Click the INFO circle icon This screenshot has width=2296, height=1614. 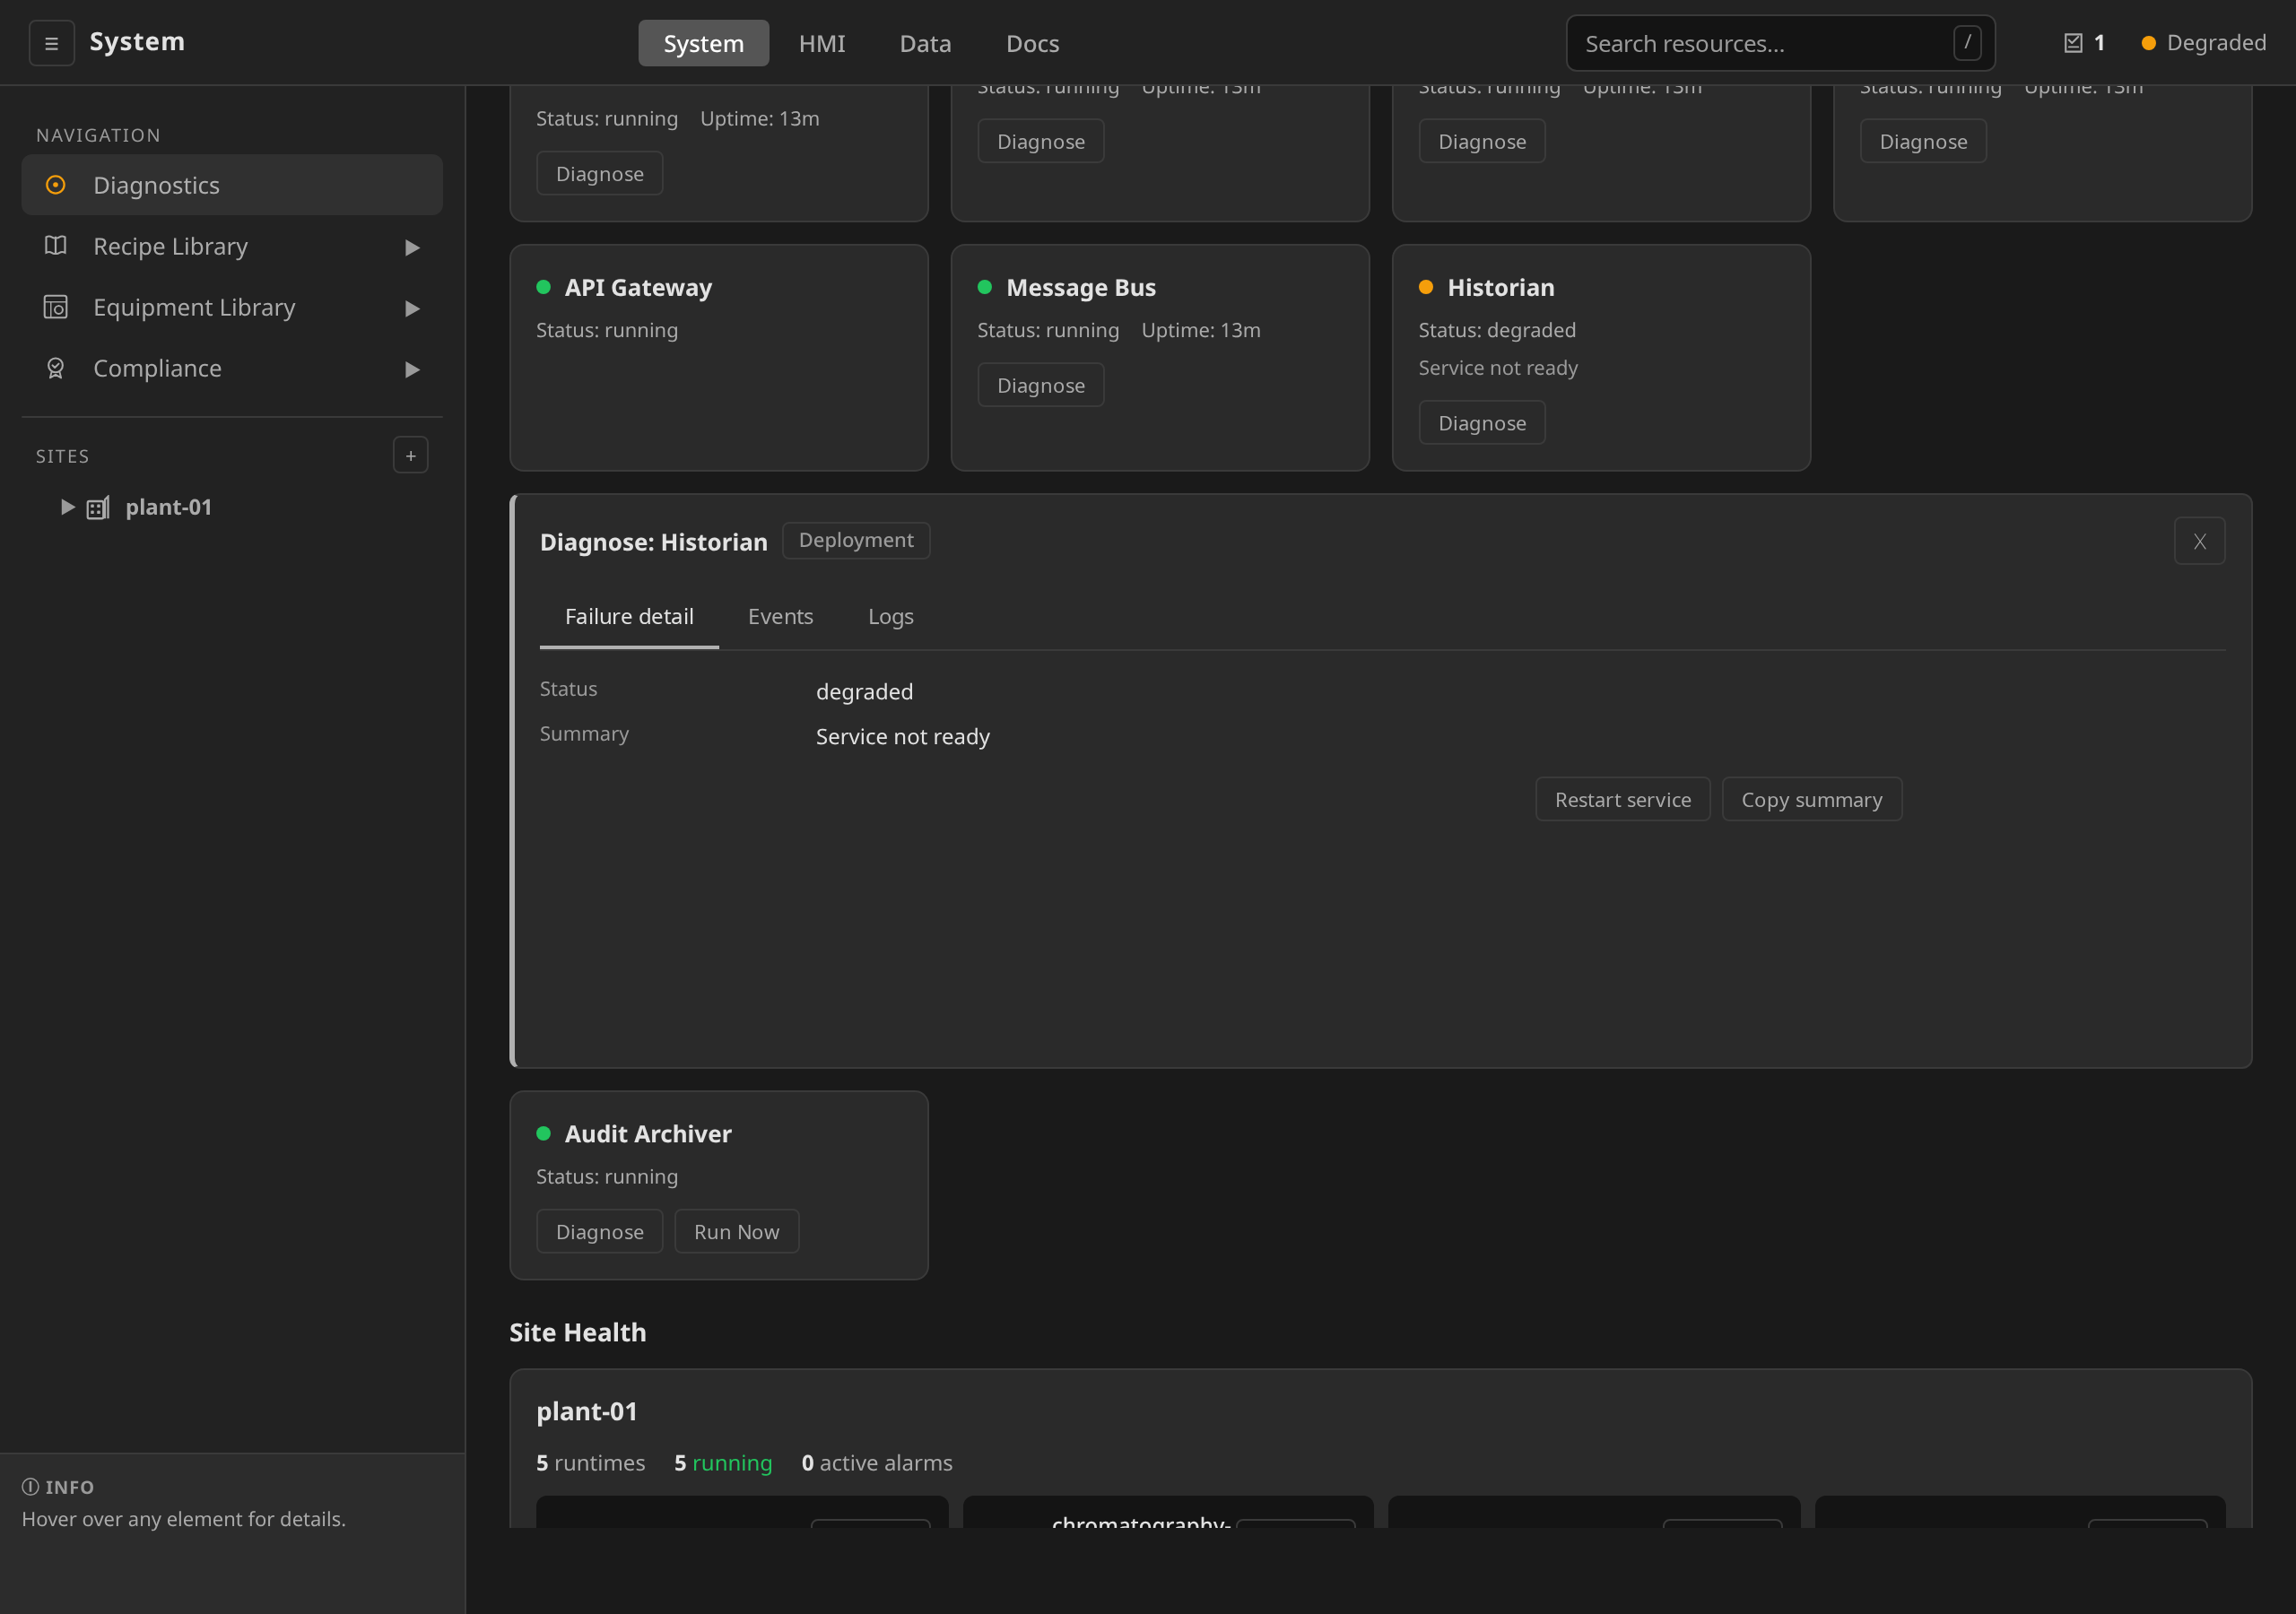coord(31,1487)
